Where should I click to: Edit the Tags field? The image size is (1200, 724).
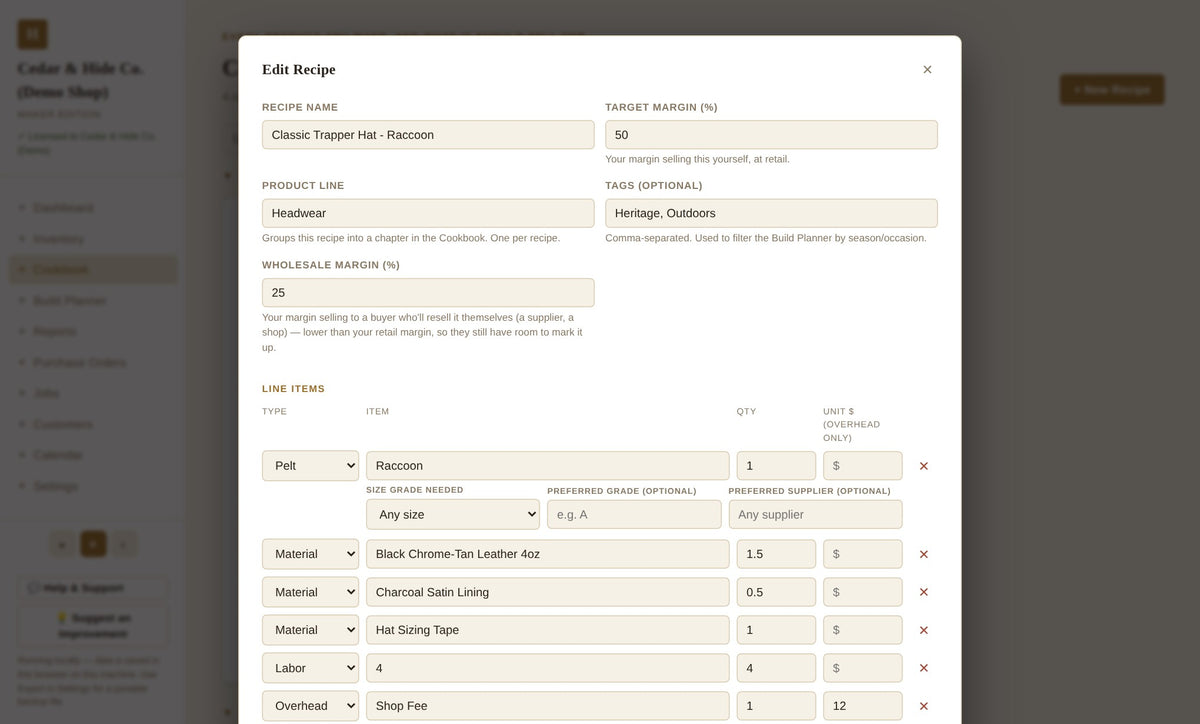pyautogui.click(x=771, y=213)
